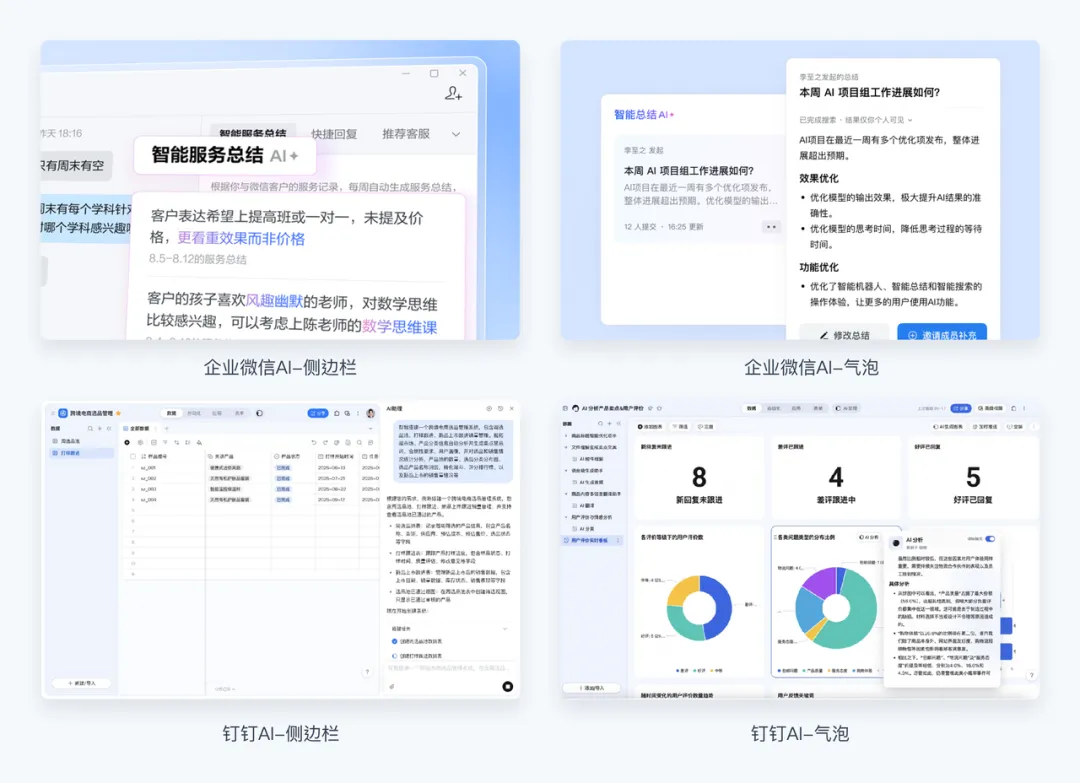Open the 好评已回复 card showing 5
Image resolution: width=1080 pixels, height=783 pixels.
click(973, 477)
